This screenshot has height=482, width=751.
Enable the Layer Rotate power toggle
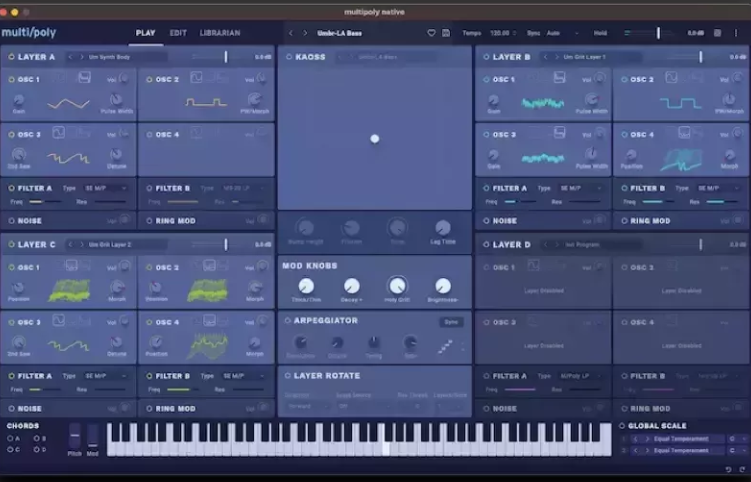pyautogui.click(x=287, y=376)
